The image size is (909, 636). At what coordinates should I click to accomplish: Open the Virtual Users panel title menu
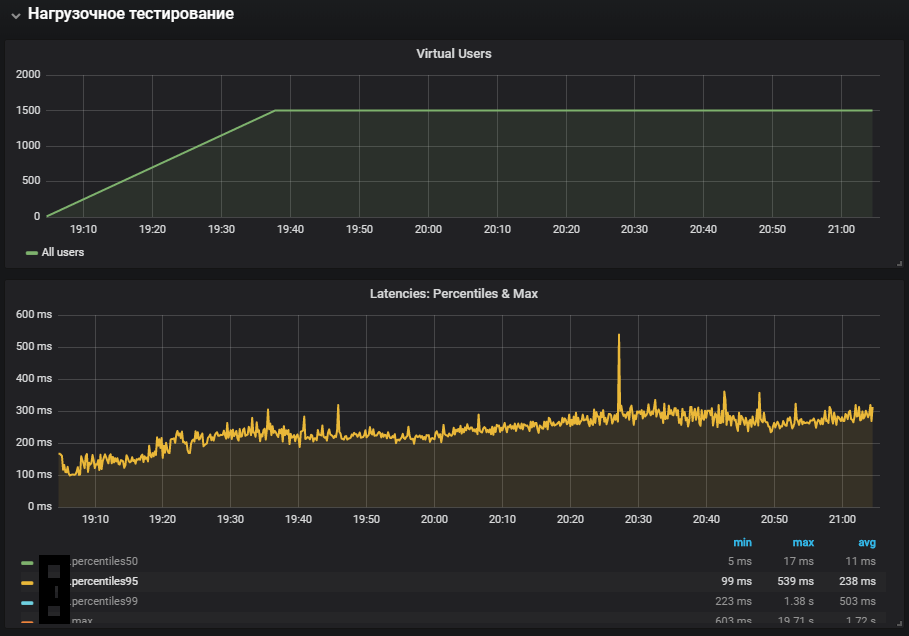click(454, 54)
